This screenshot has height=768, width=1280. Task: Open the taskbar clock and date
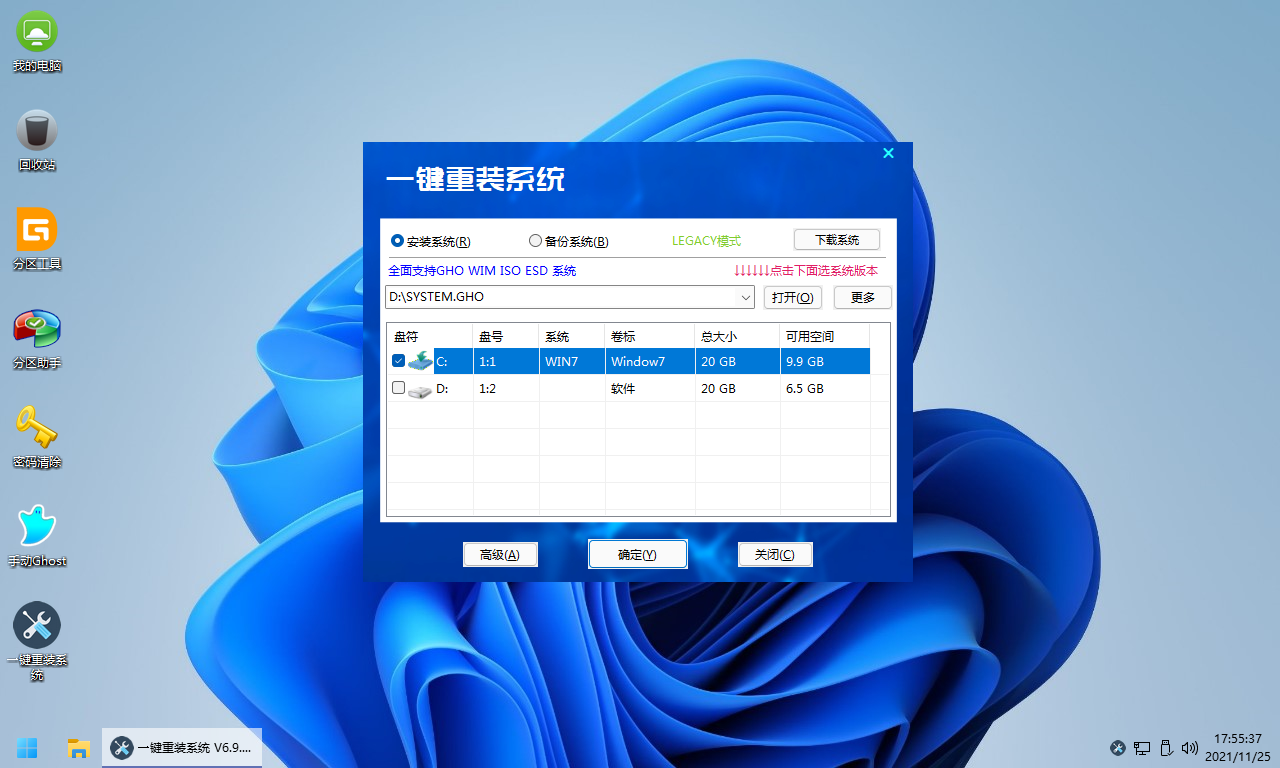[x=1238, y=747]
